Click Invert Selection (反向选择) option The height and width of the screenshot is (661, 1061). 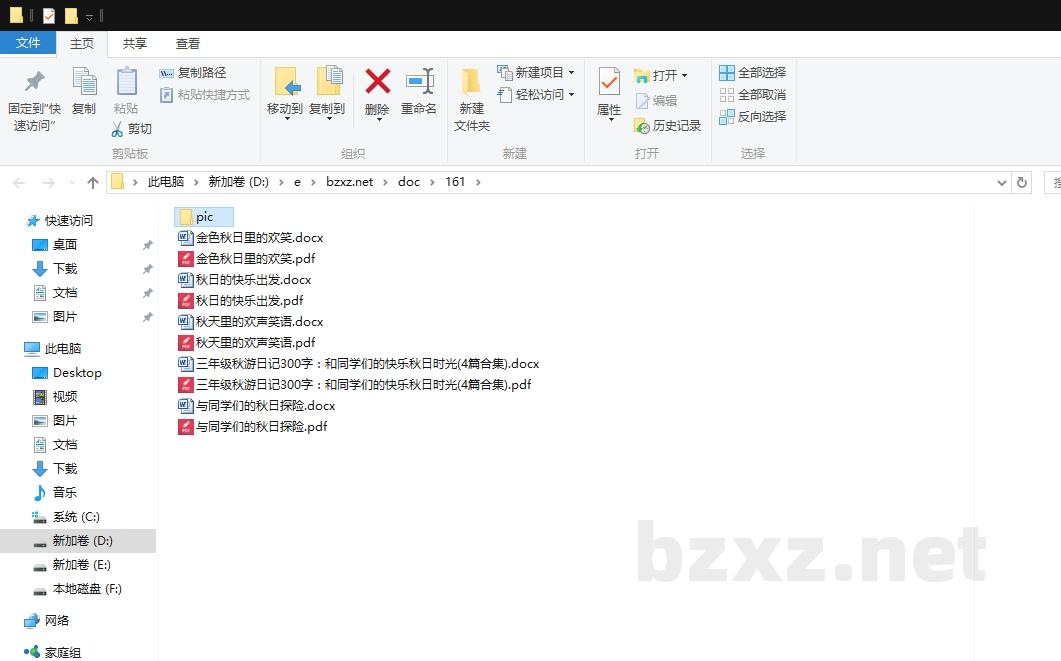pos(752,117)
